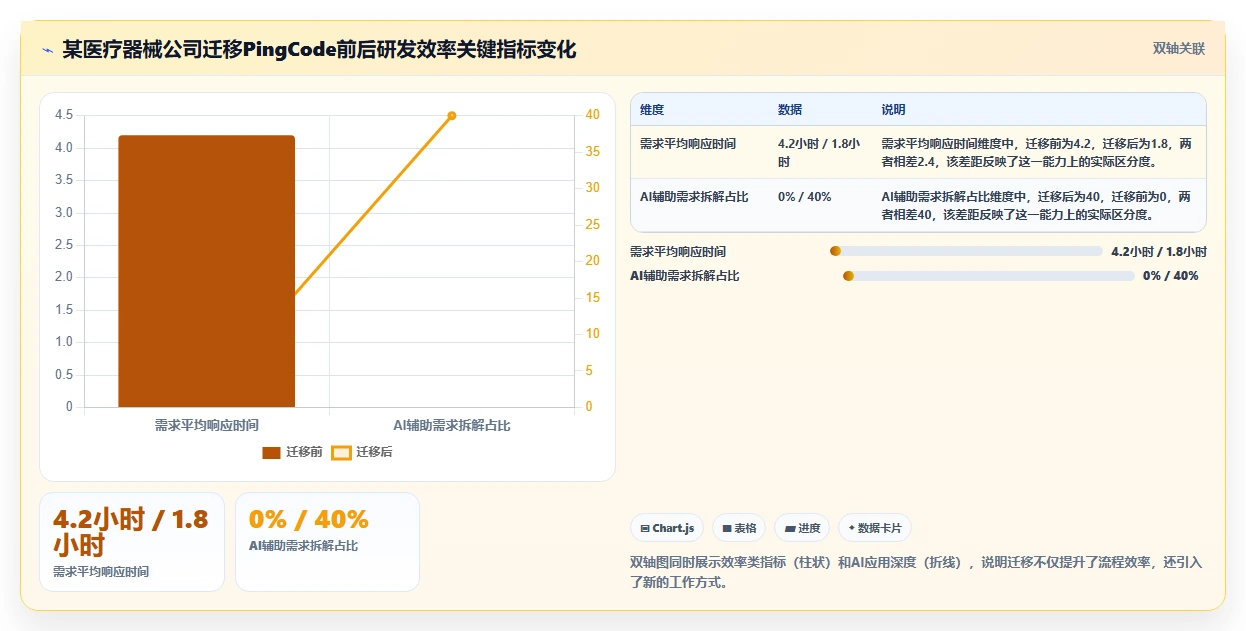
Task: Click the page title about PingCode migration
Action: point(319,49)
